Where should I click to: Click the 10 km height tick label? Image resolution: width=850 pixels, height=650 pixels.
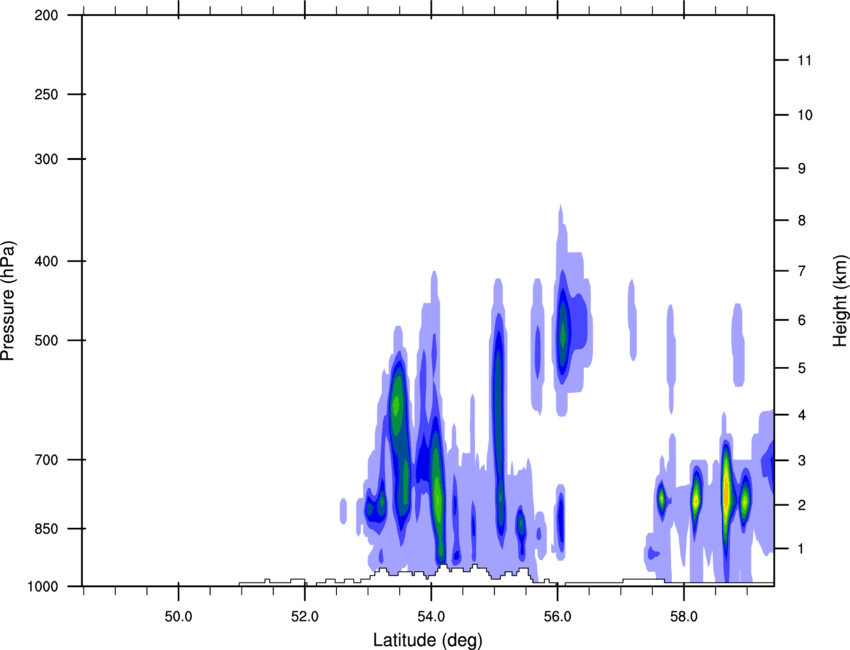coord(804,115)
